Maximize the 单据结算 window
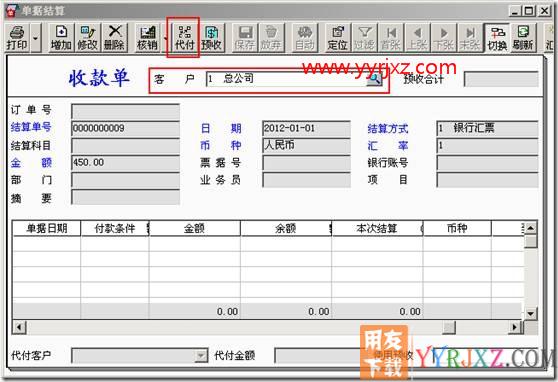 pyautogui.click(x=529, y=11)
